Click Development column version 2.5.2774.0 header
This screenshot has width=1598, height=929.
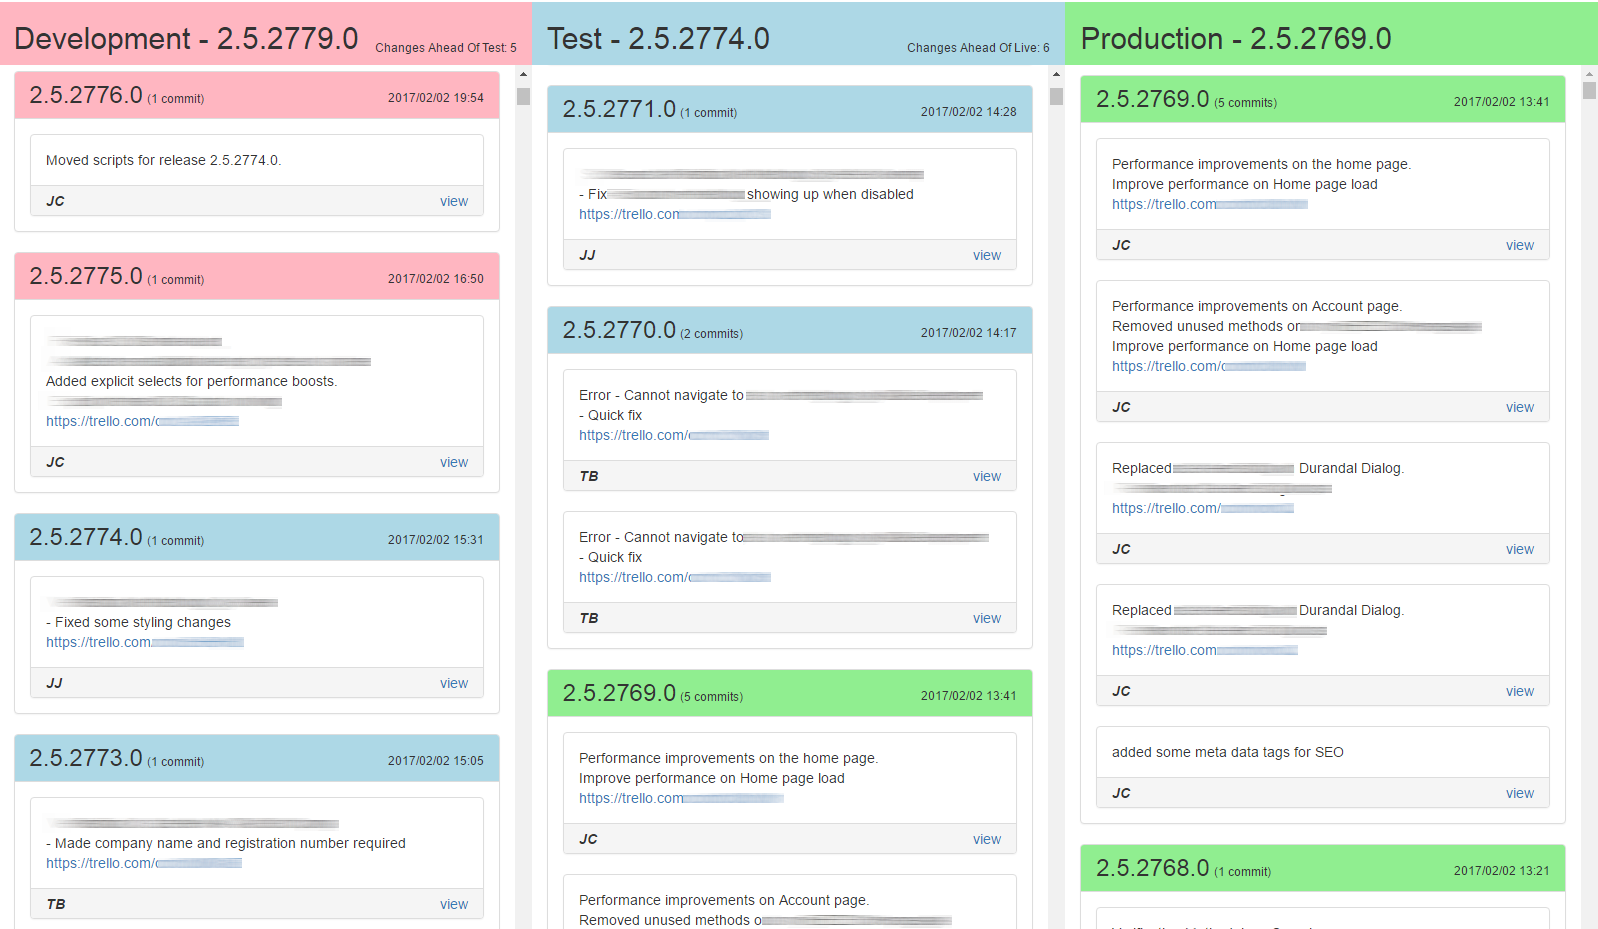(x=257, y=537)
